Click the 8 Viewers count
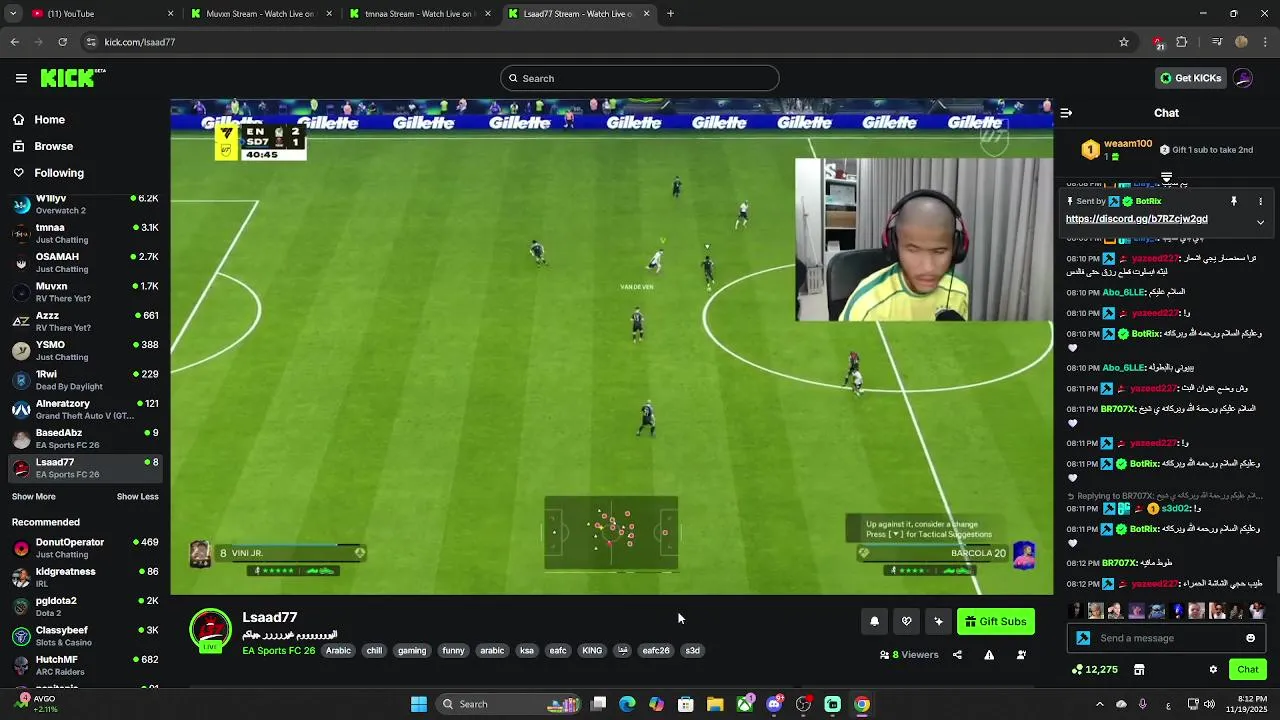The image size is (1280, 720). (909, 655)
